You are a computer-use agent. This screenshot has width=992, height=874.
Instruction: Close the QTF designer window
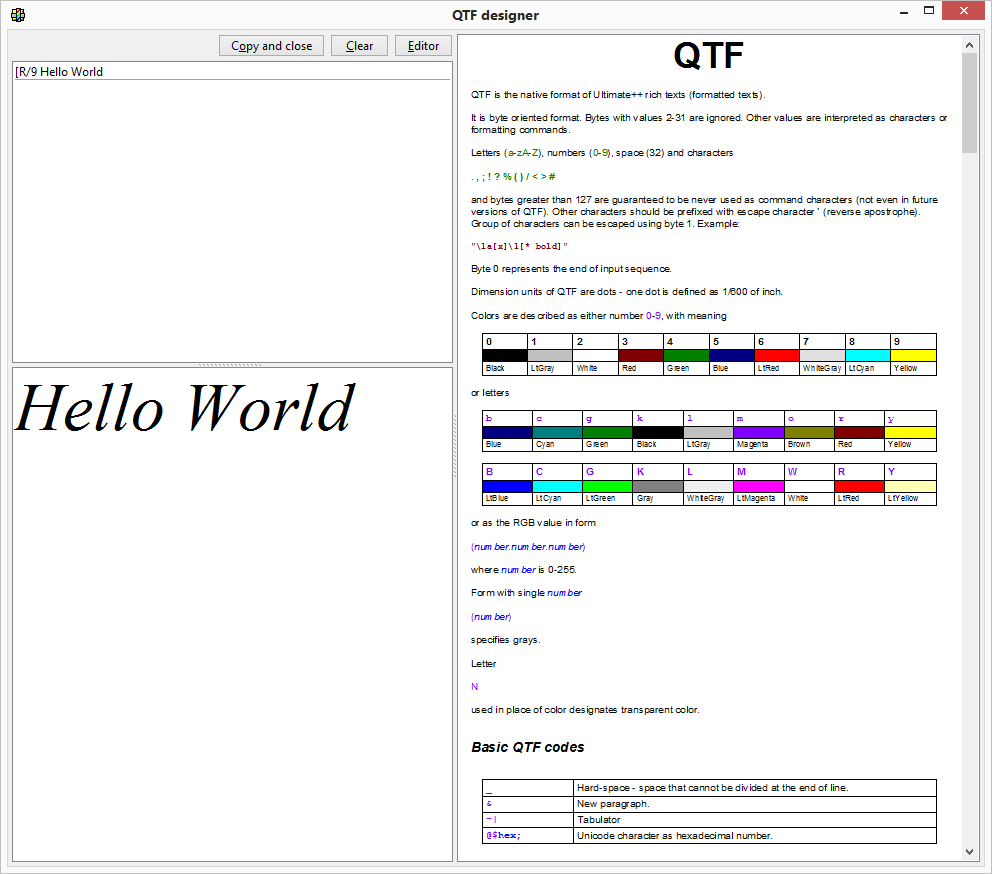click(966, 12)
